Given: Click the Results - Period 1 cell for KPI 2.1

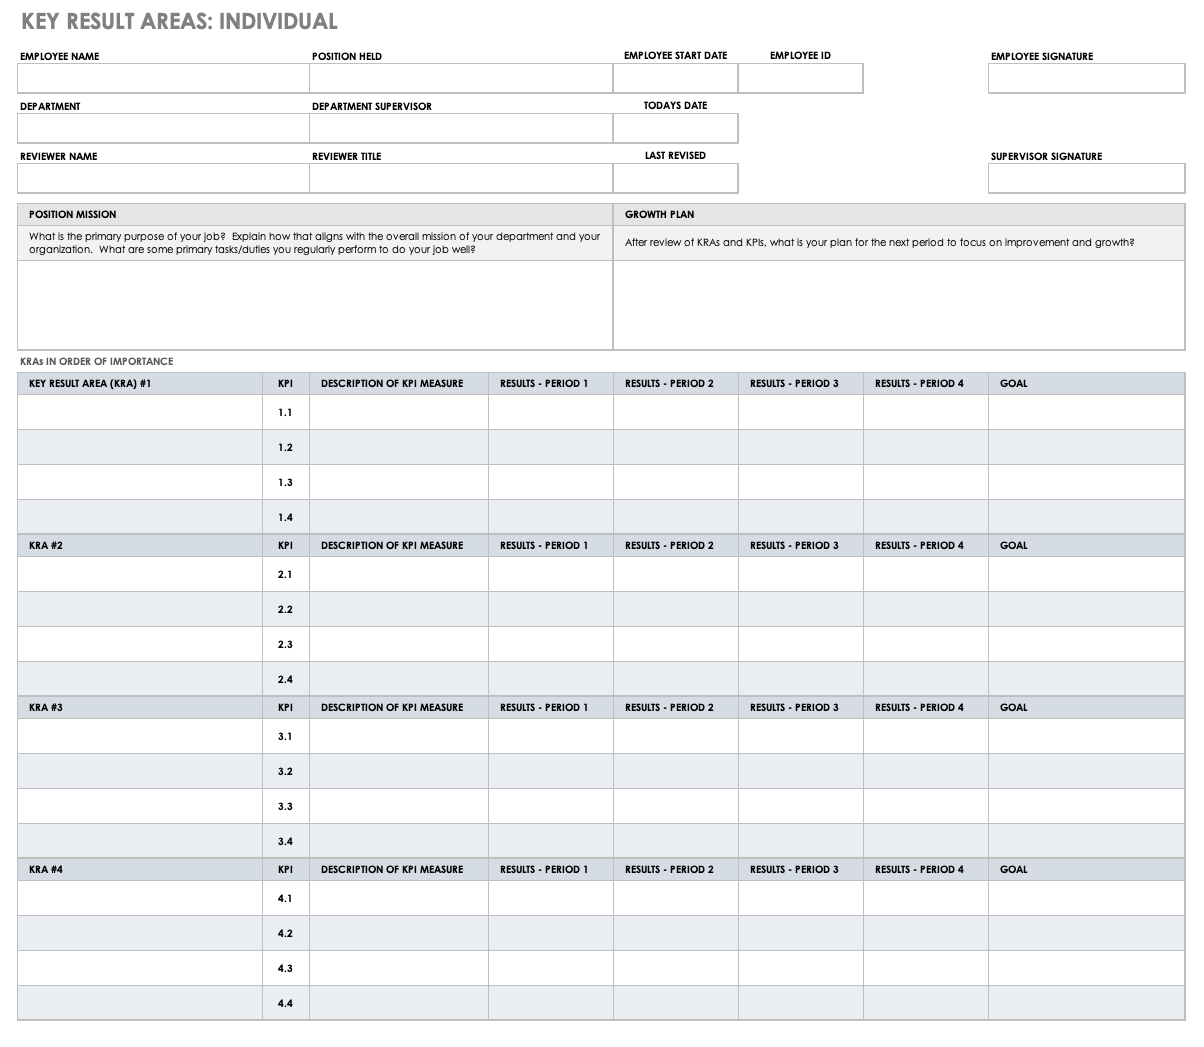Looking at the screenshot, I should pyautogui.click(x=549, y=573).
